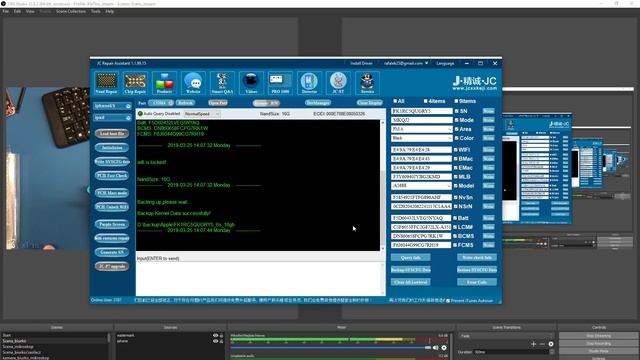Viewport: 640px width, 360px height.
Task: Toggle the Batt checkbox
Action: [x=456, y=218]
